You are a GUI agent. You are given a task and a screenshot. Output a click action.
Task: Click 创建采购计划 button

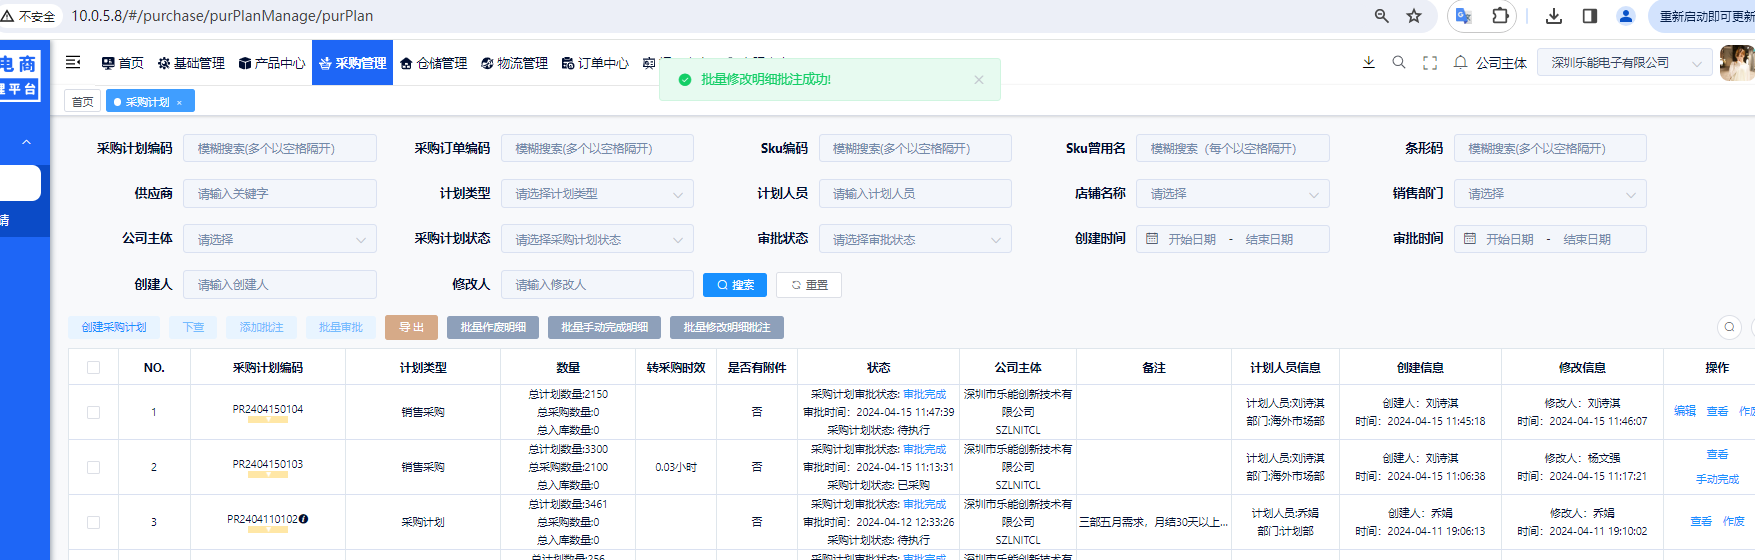pos(114,327)
